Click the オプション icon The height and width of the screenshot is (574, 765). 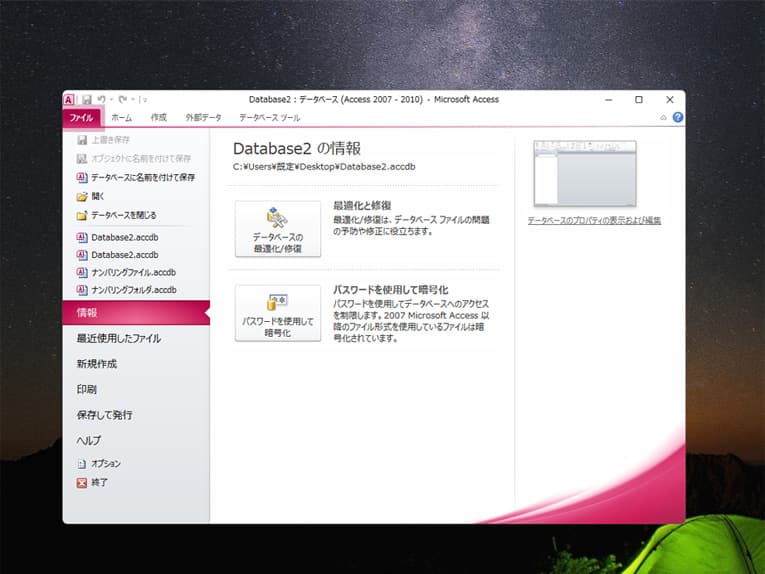[82, 464]
